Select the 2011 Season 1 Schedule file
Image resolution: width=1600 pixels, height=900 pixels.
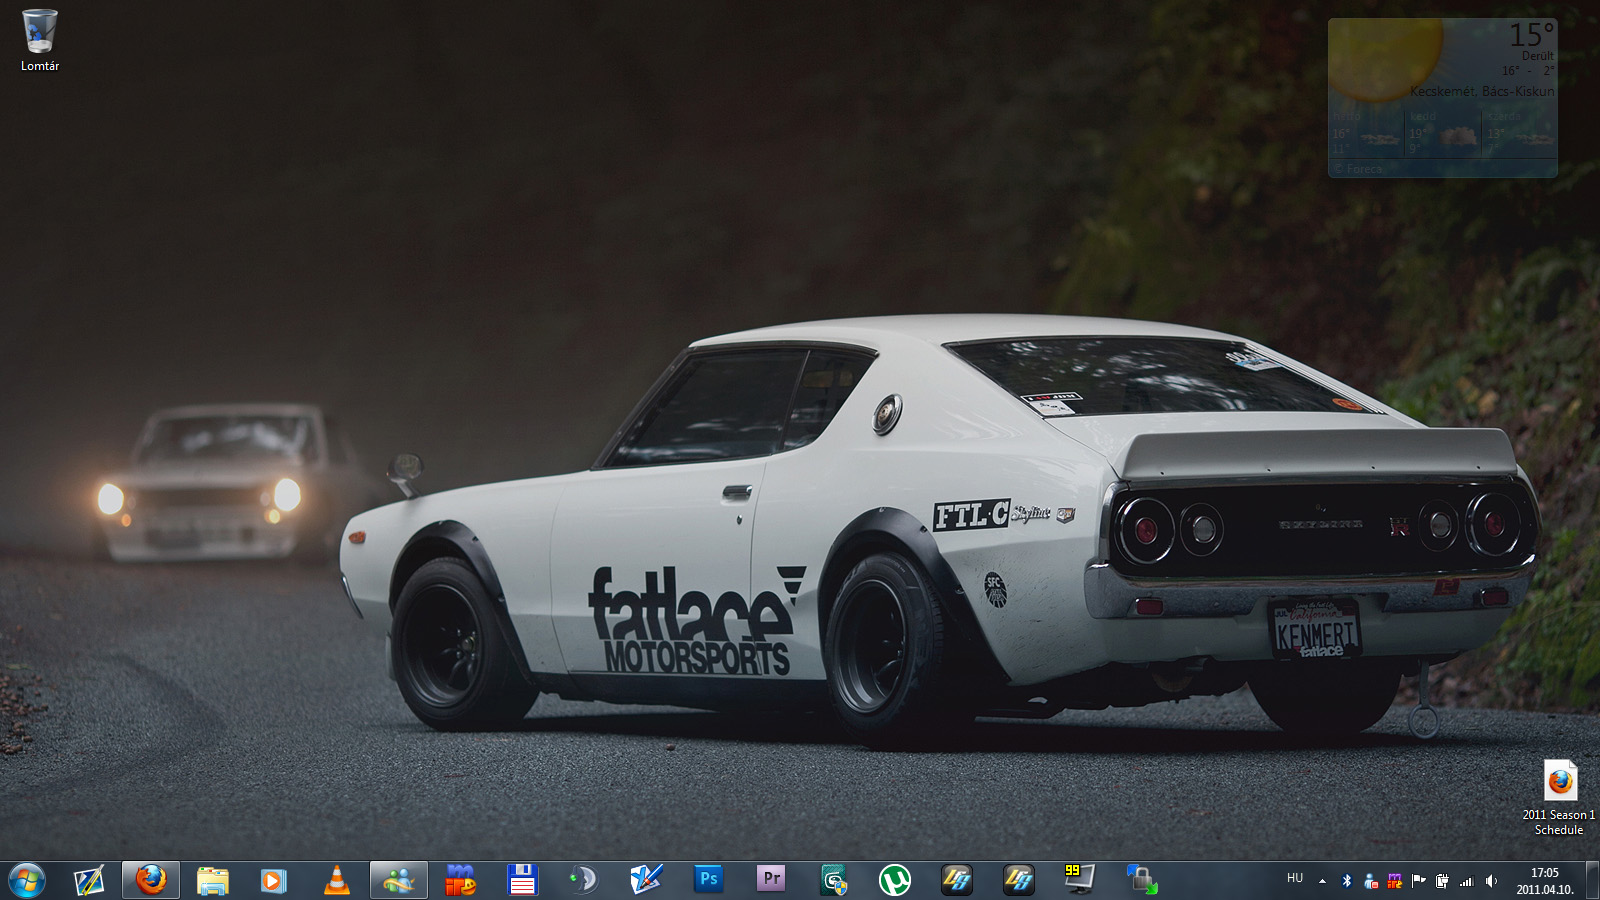(x=1559, y=798)
